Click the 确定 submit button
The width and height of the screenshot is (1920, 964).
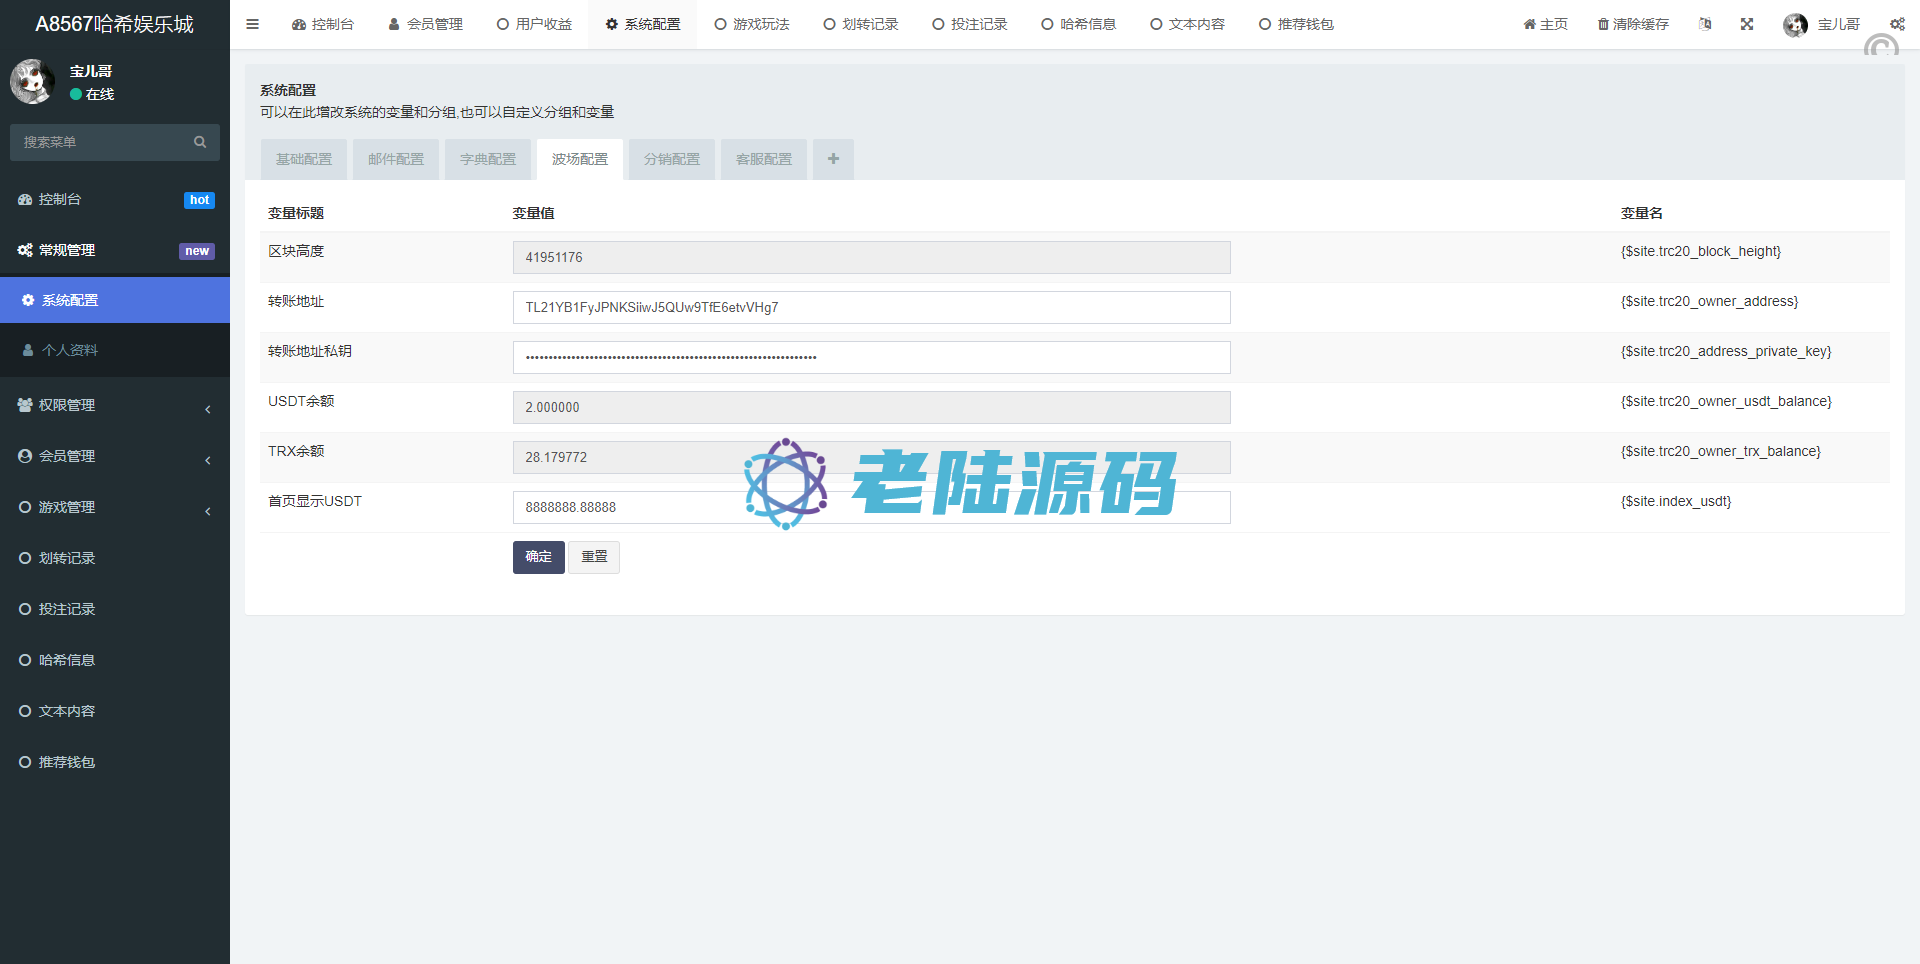pos(538,557)
